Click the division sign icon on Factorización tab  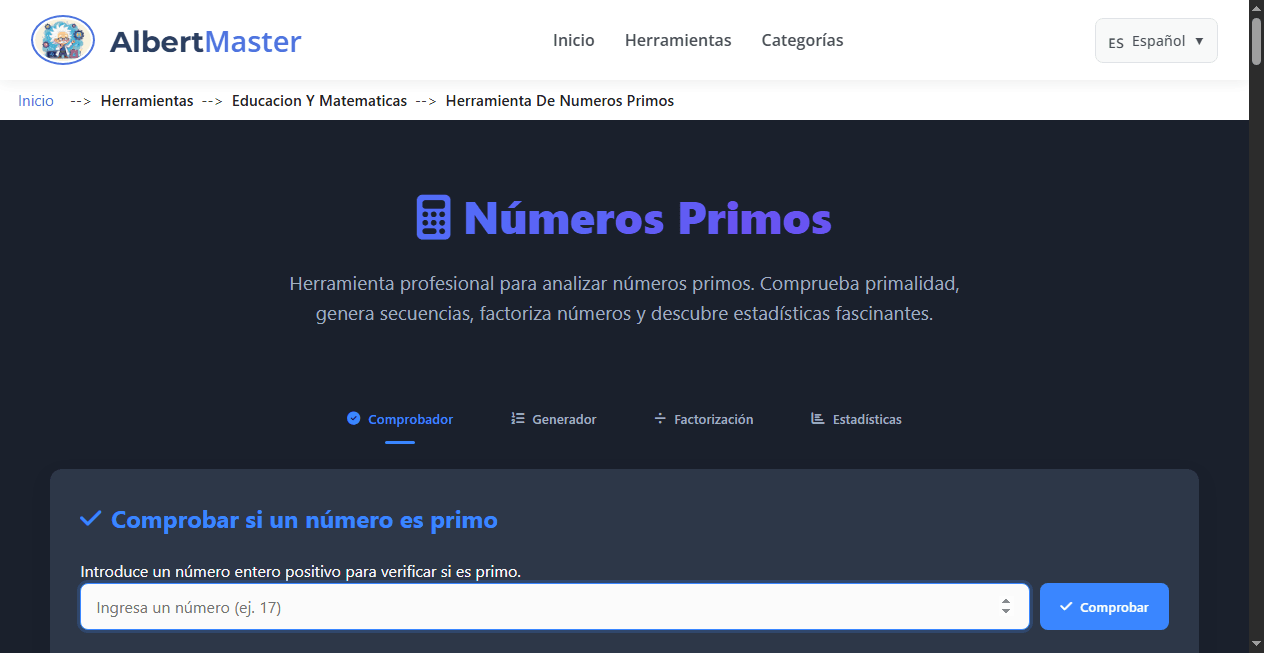(662, 419)
